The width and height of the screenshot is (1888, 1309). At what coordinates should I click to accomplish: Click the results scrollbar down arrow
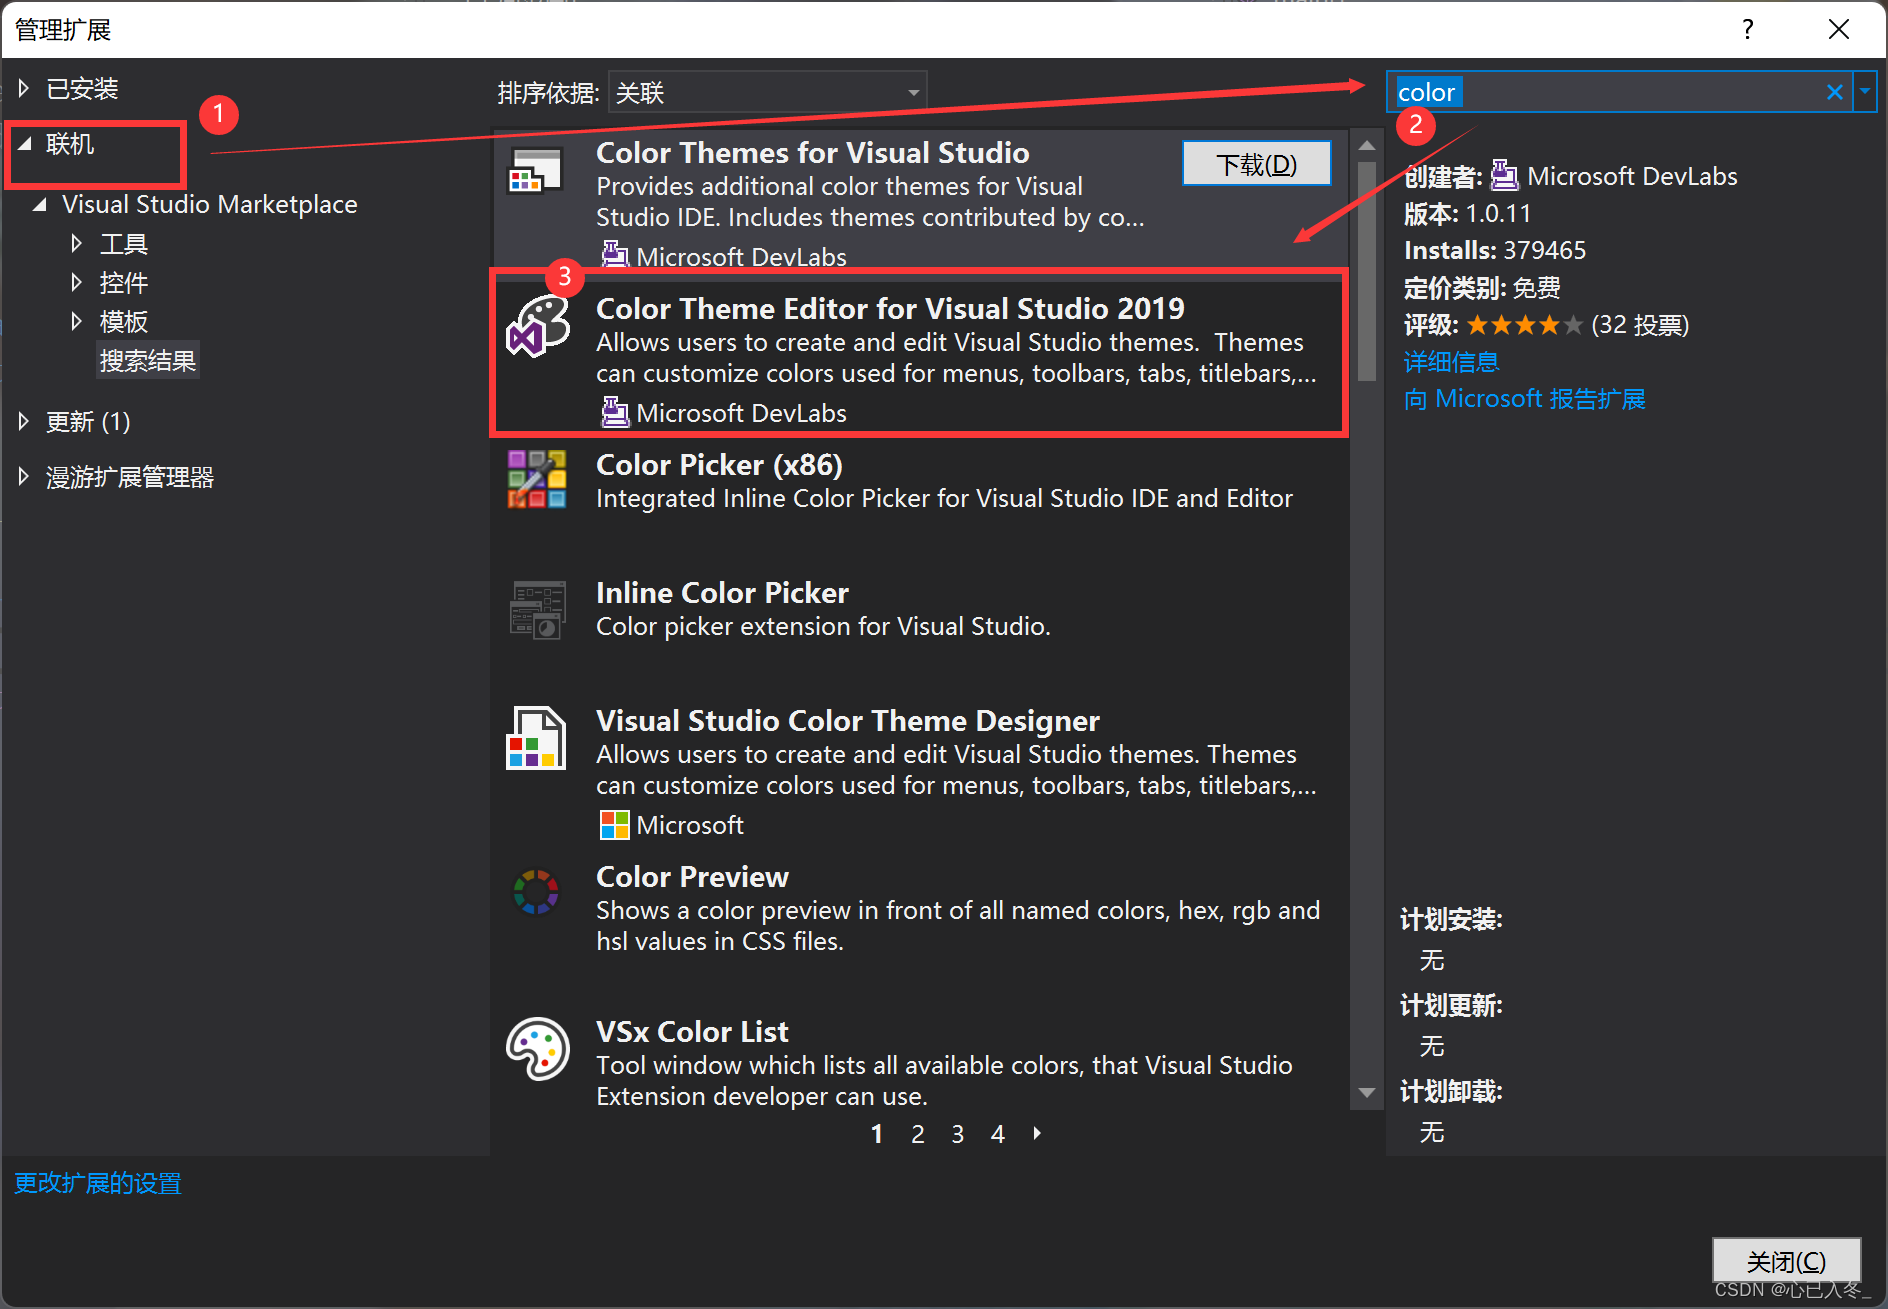click(1366, 1093)
